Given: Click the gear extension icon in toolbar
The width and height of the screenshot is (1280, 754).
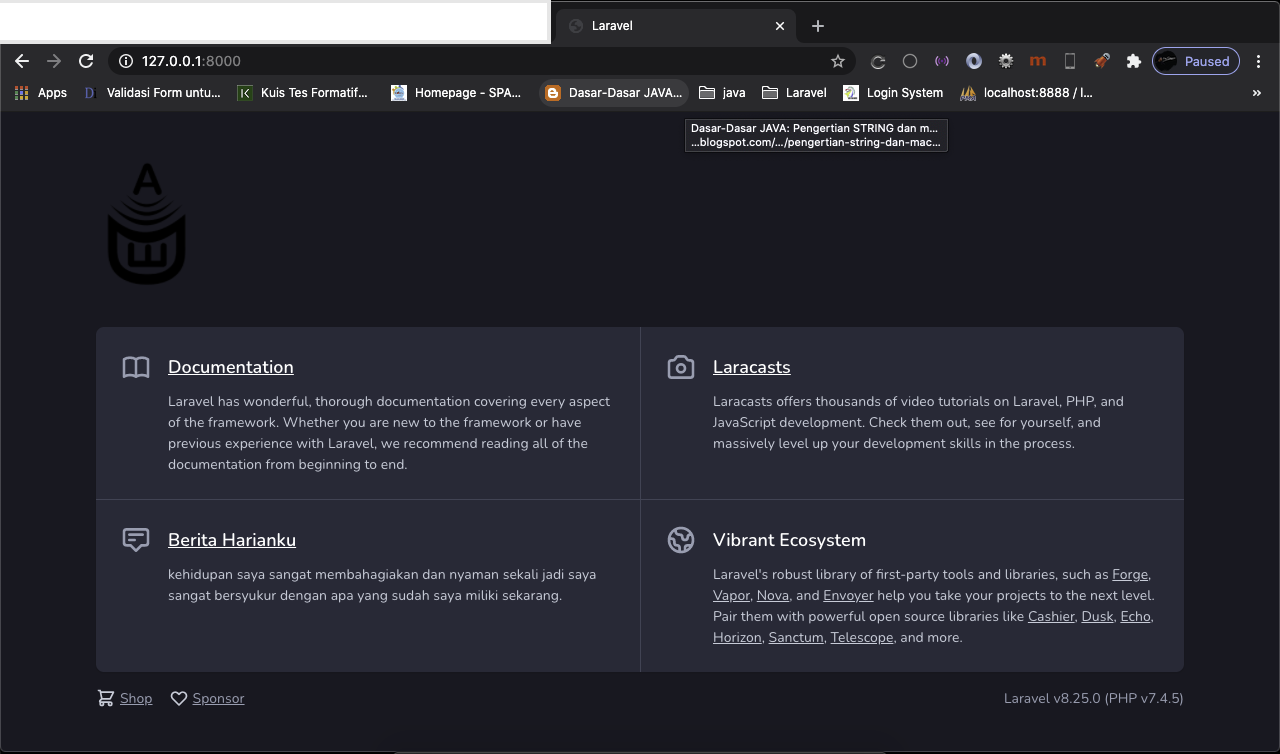Looking at the screenshot, I should (1006, 61).
